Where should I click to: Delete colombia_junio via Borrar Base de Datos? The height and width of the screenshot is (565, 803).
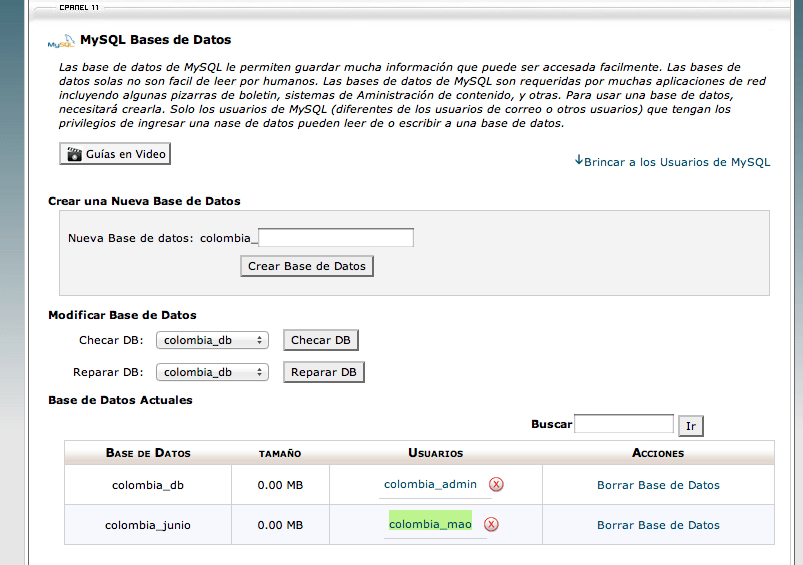[658, 525]
